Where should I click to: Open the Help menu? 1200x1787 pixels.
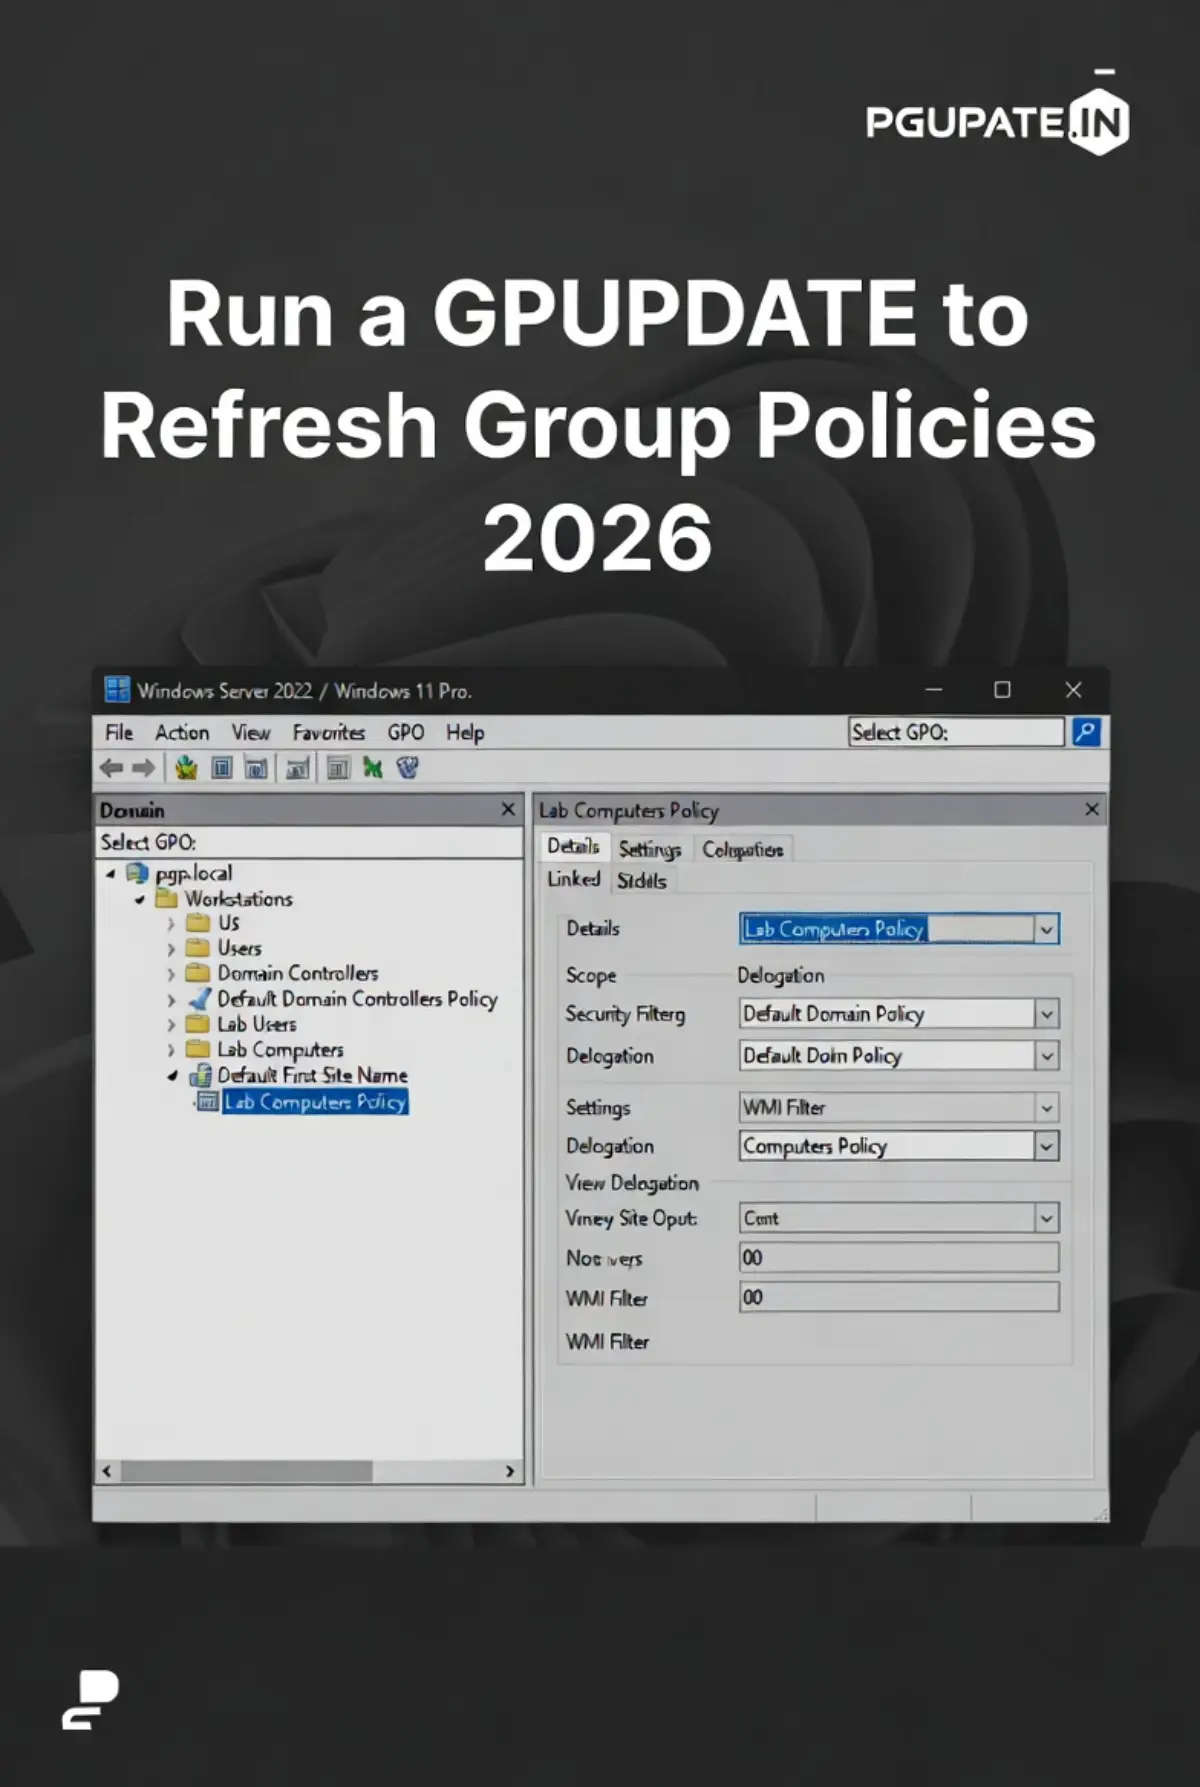[x=465, y=732]
